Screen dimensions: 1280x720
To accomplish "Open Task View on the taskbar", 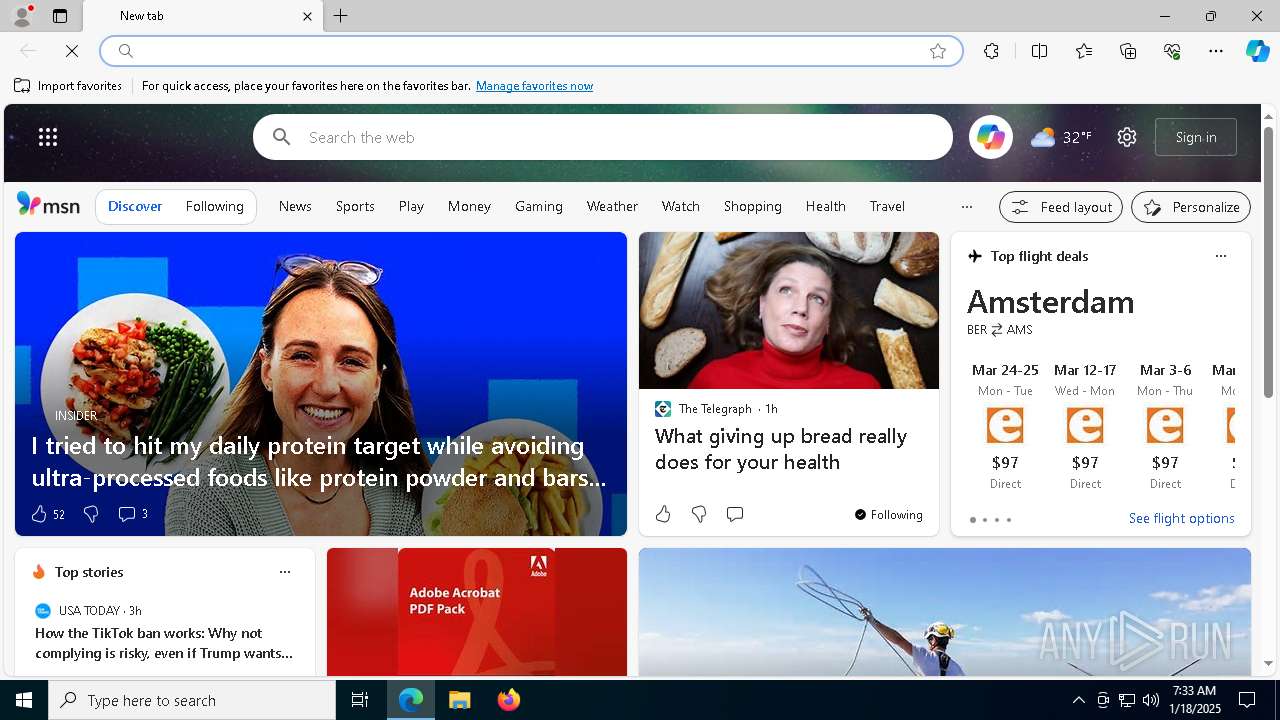I will [x=360, y=700].
